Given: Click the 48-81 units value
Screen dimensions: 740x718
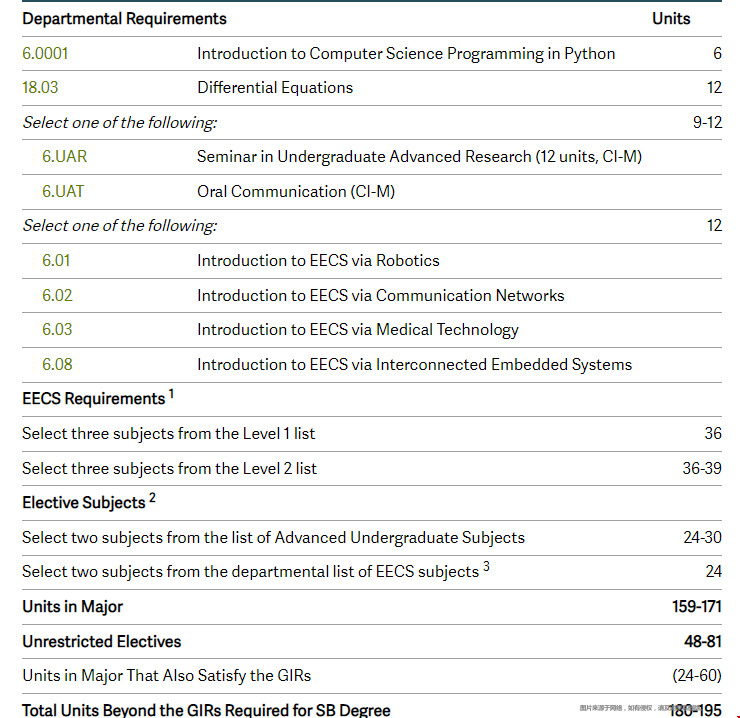Looking at the screenshot, I should pyautogui.click(x=703, y=641).
